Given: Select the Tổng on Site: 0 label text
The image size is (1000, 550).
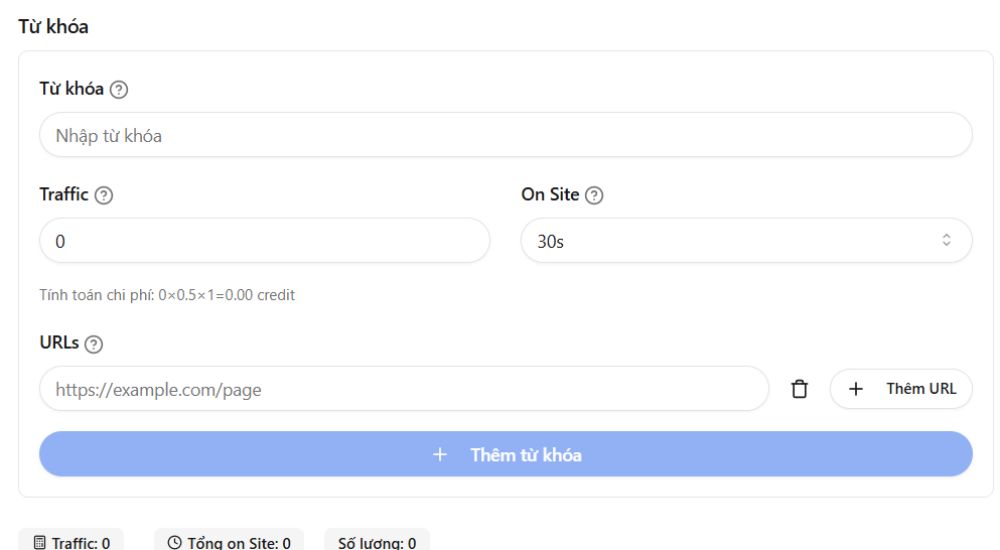Looking at the screenshot, I should pos(239,543).
